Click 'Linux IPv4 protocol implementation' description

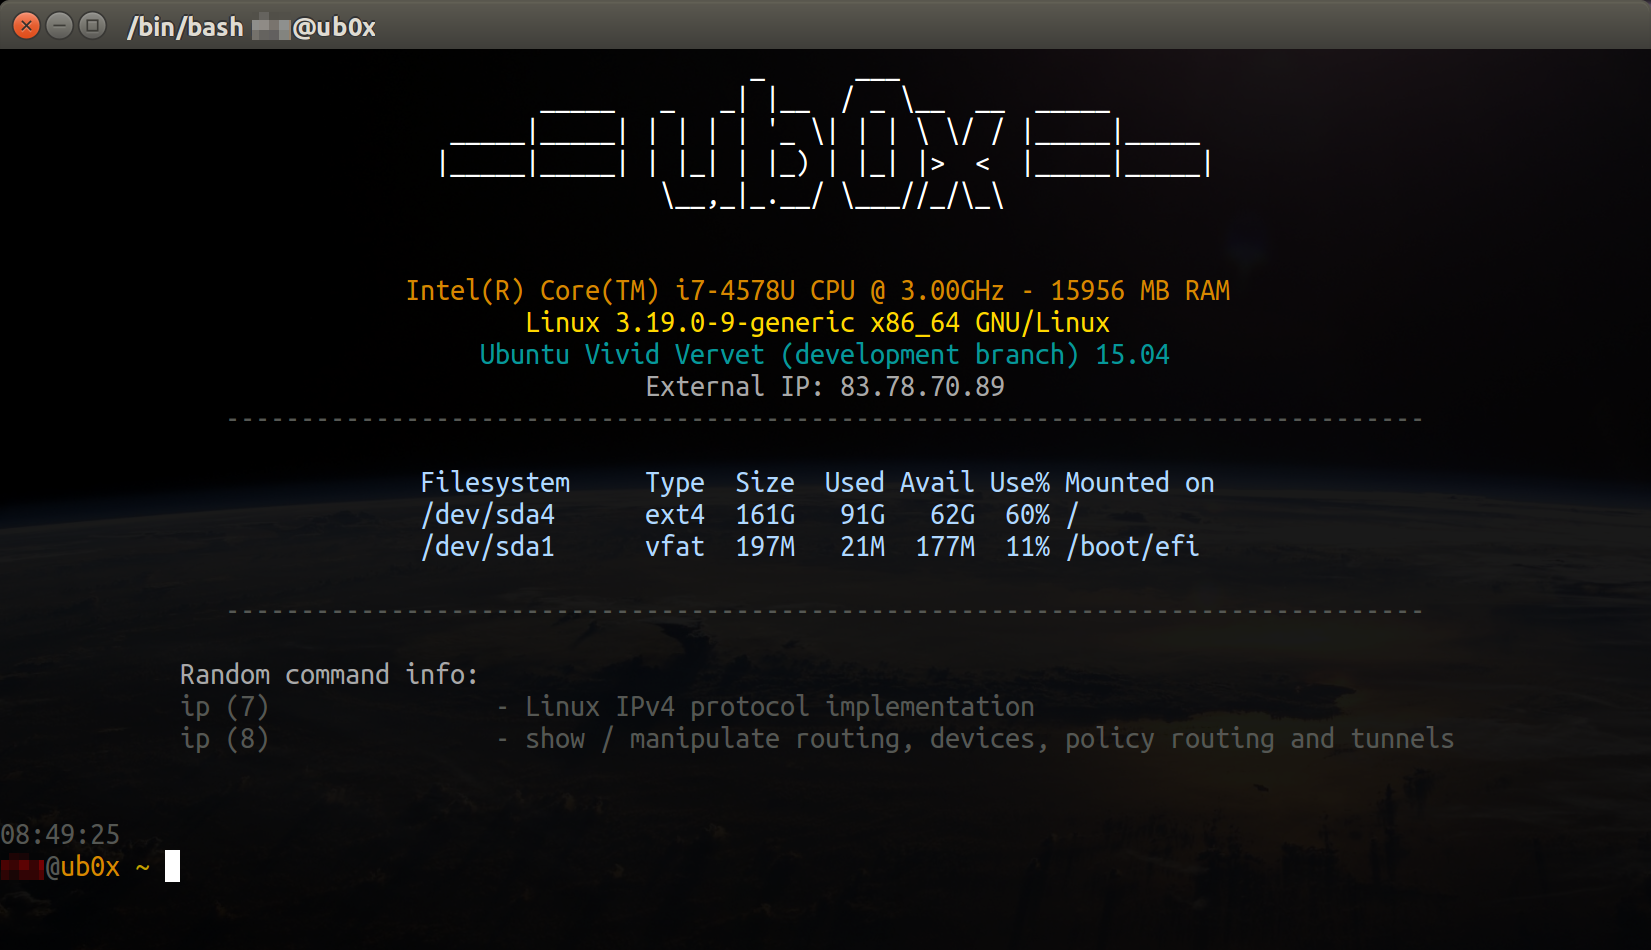[780, 707]
